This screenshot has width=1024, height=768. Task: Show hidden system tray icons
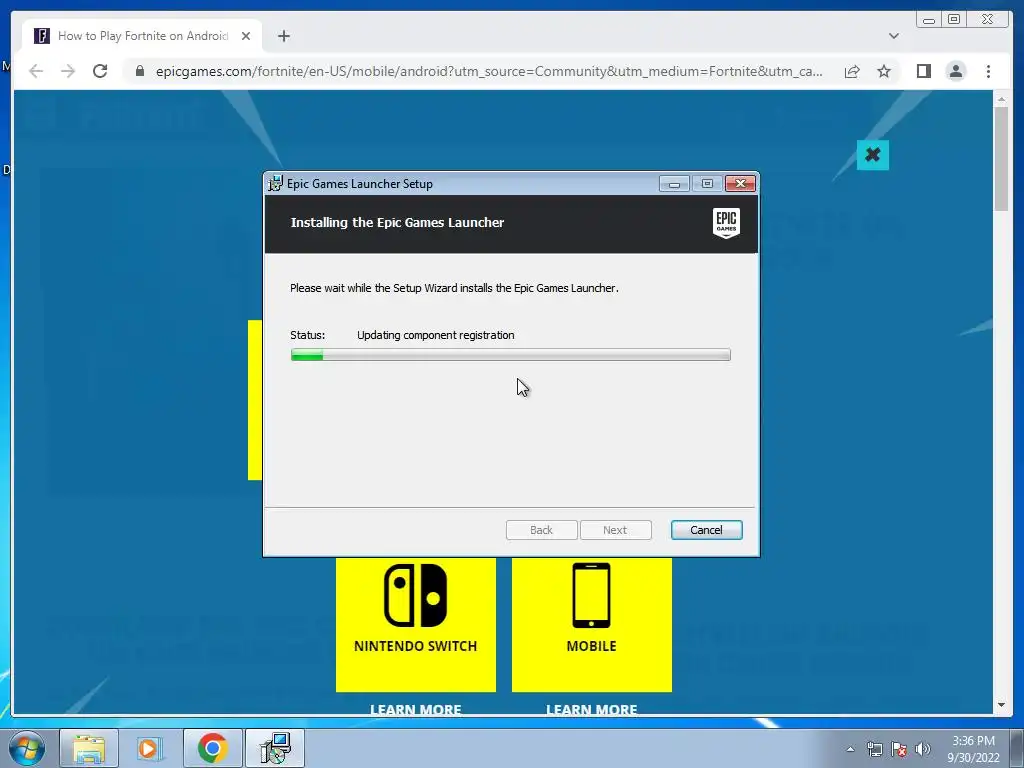[x=850, y=749]
